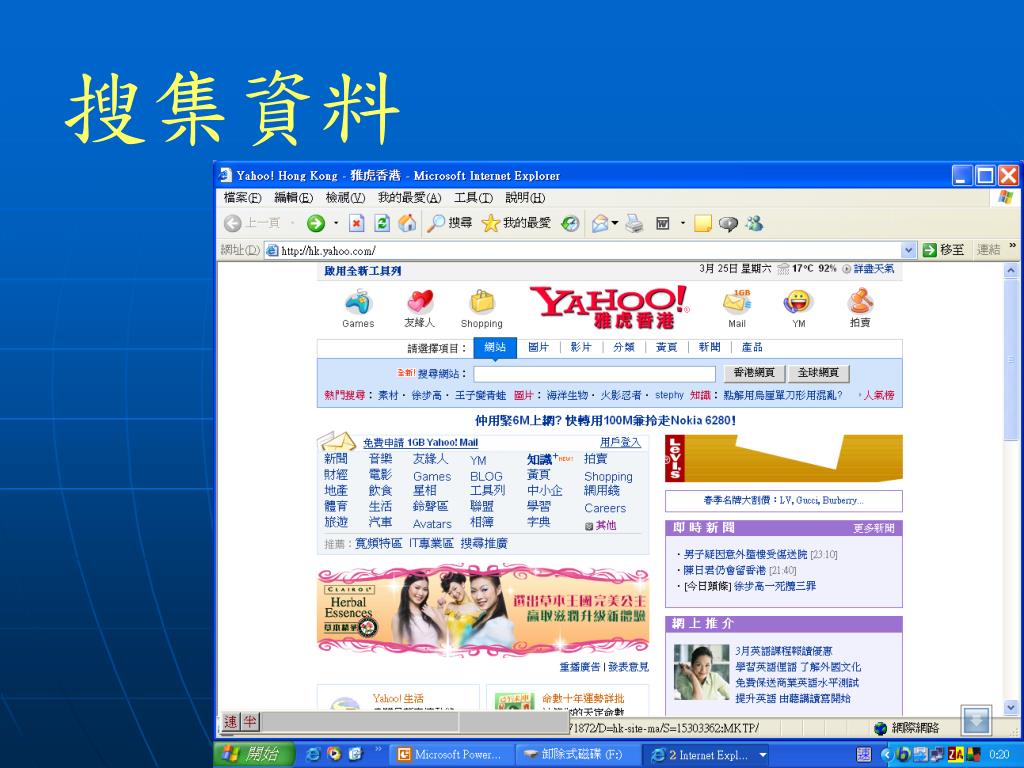Click the 移至 Go button
1024x768 pixels.
[x=943, y=249]
